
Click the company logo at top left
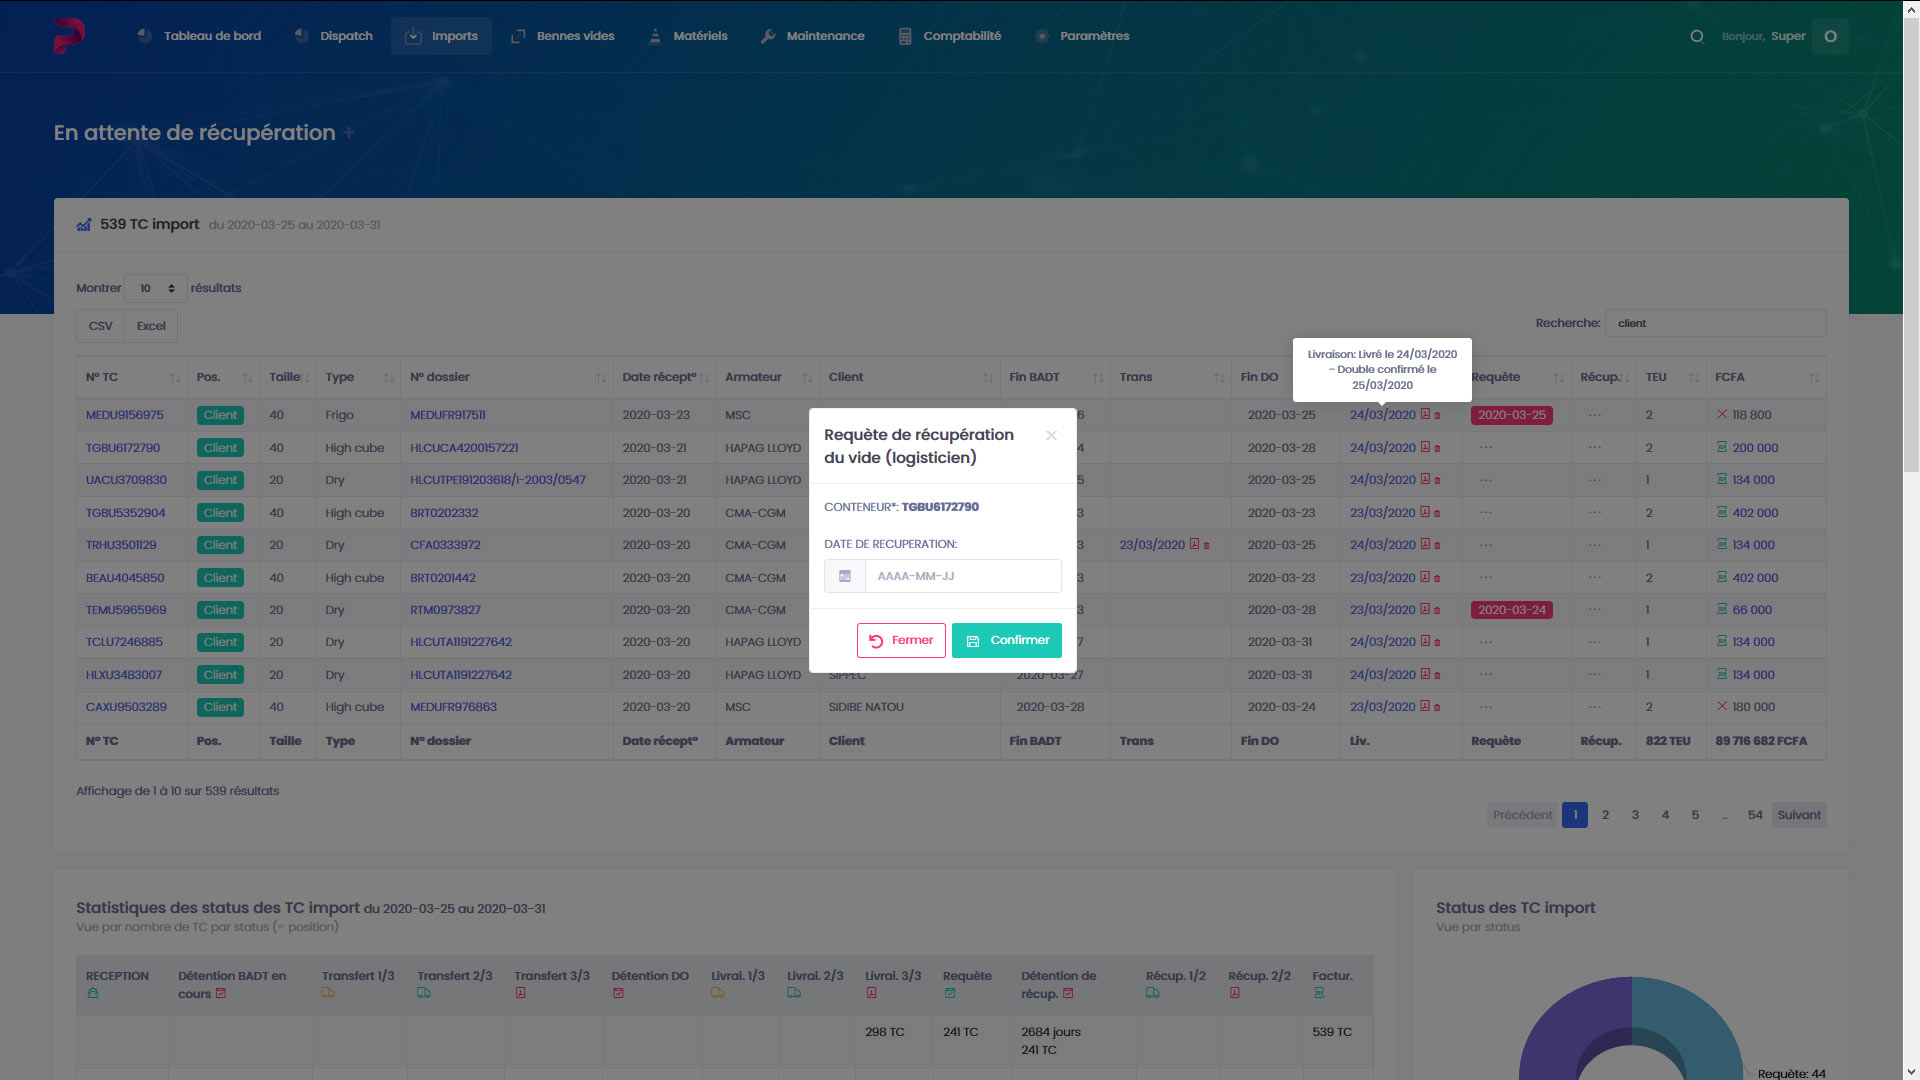click(69, 36)
